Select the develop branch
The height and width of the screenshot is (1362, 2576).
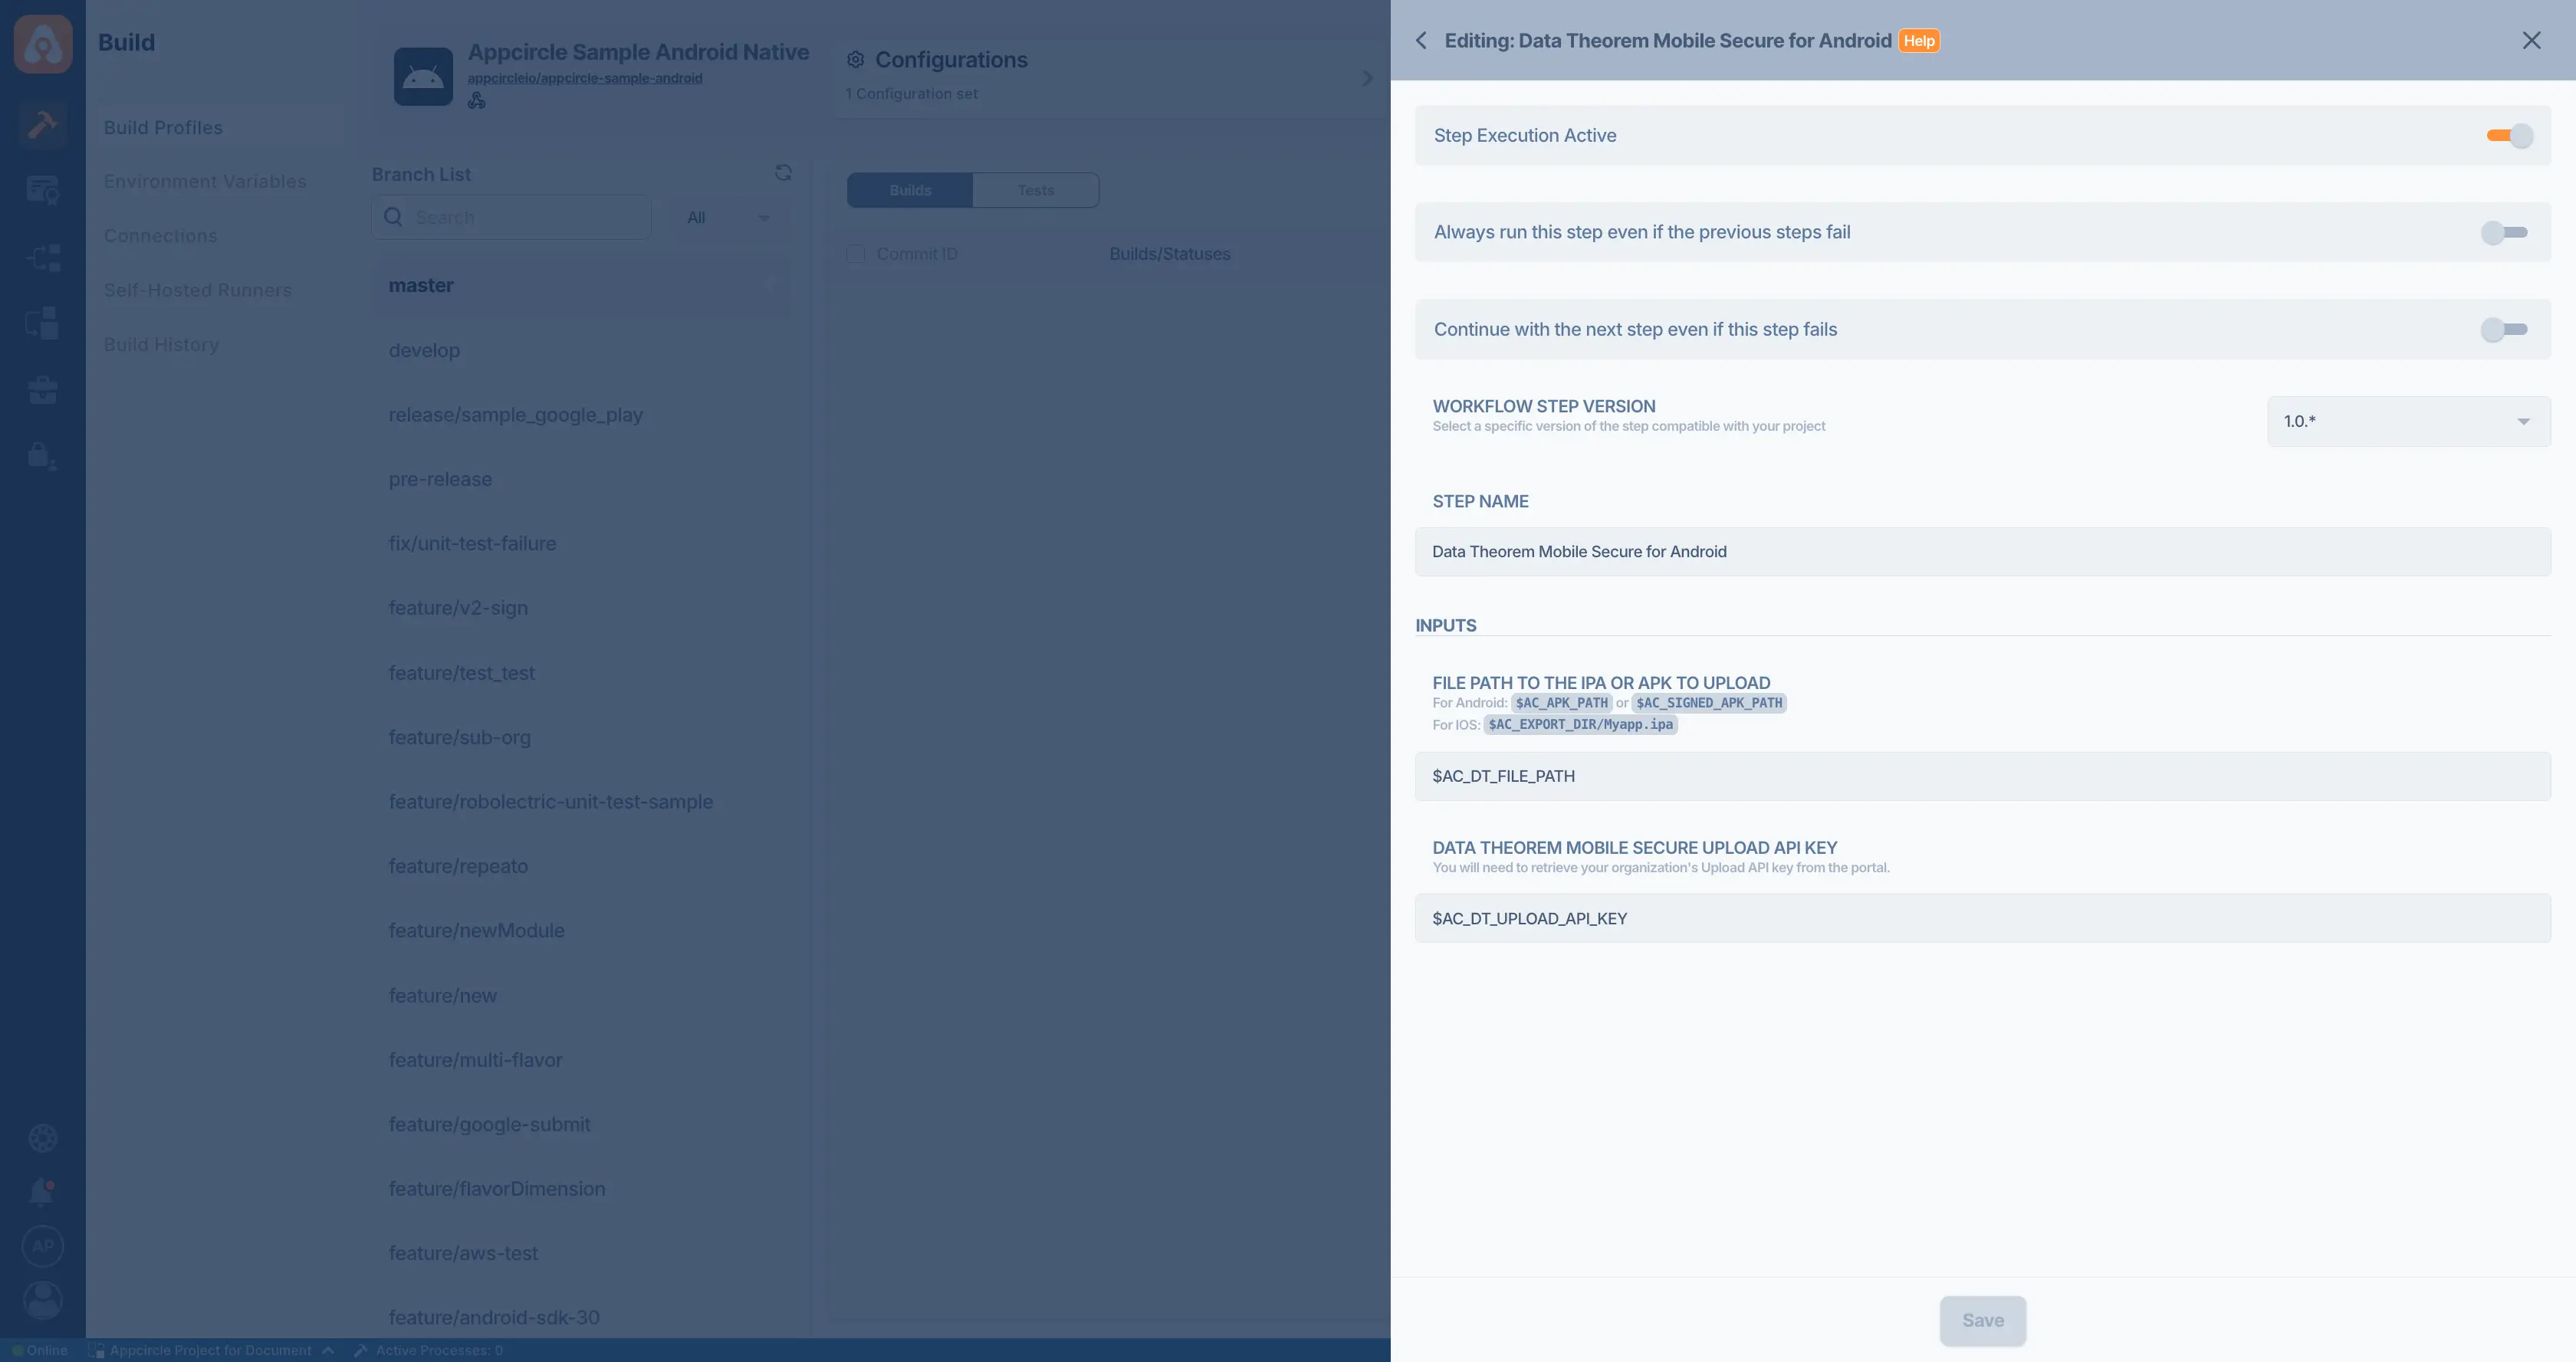point(424,350)
